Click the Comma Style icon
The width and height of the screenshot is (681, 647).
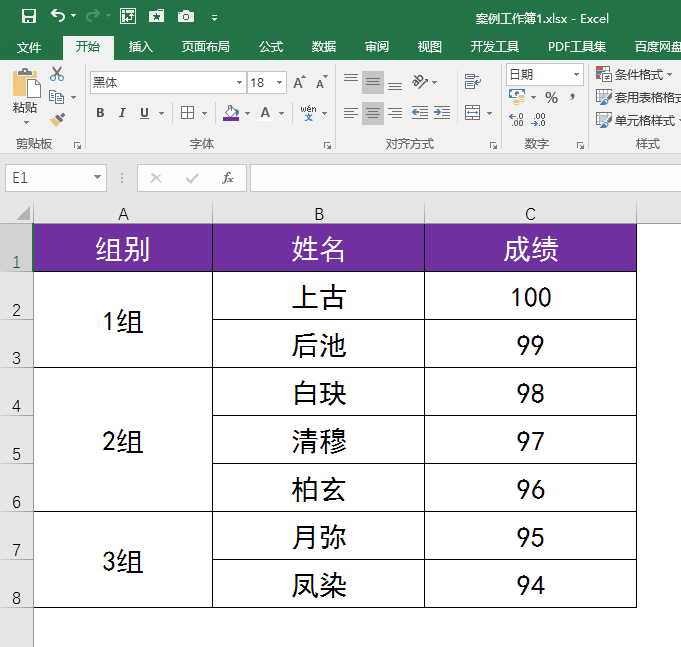[x=573, y=97]
